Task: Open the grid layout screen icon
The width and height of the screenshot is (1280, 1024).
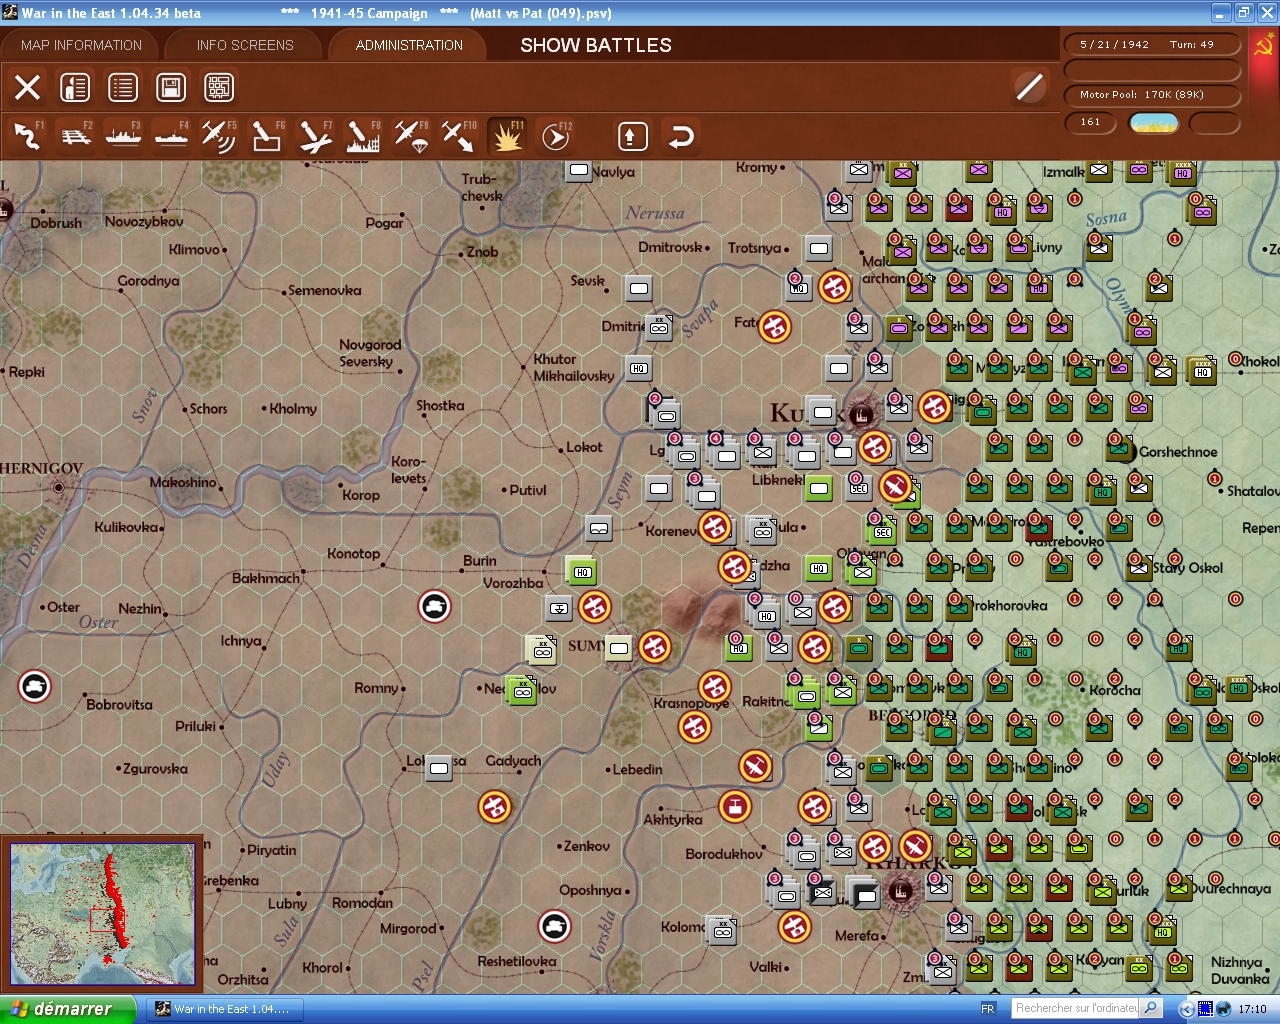Action: coord(219,88)
